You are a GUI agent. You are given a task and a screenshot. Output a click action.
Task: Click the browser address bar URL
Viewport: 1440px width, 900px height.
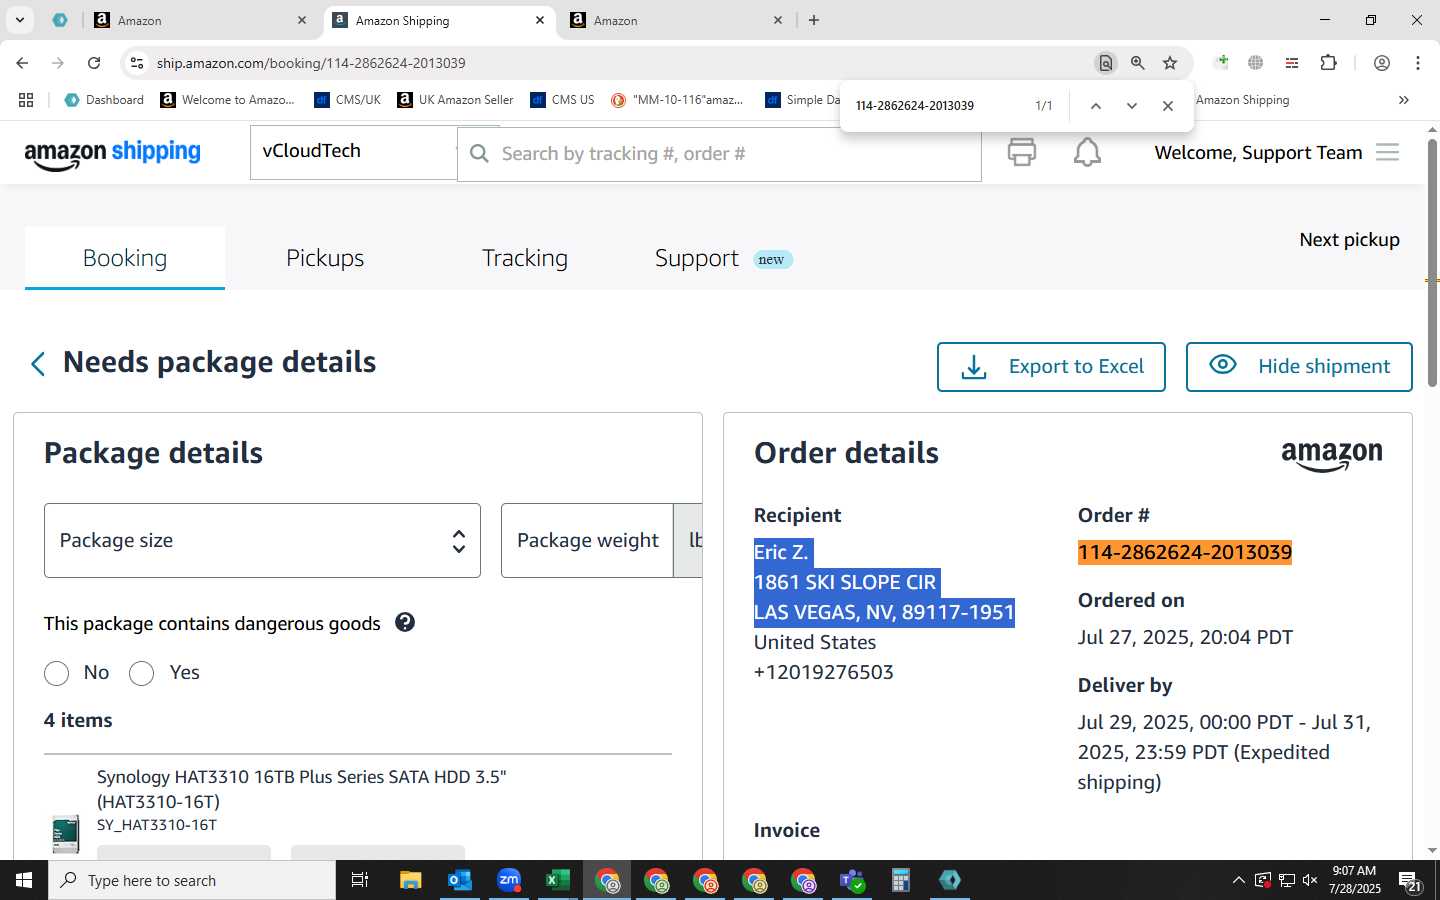point(311,63)
